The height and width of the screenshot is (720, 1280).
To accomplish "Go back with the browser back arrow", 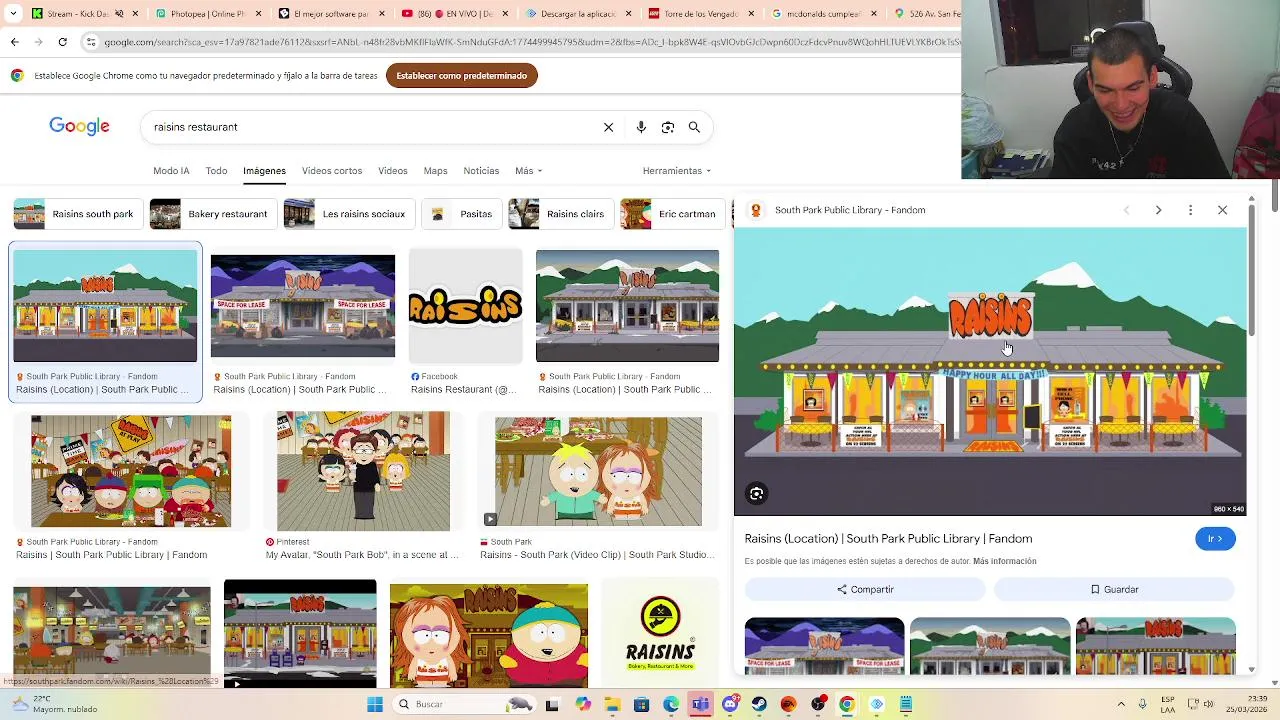I will (x=14, y=42).
